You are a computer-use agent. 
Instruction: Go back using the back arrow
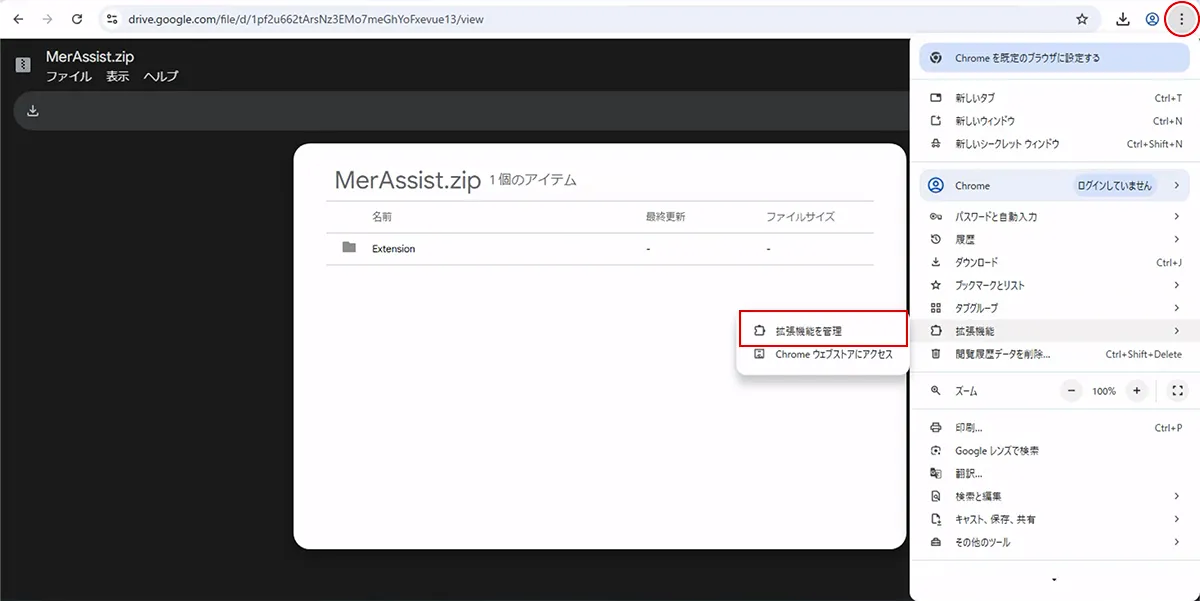18,19
